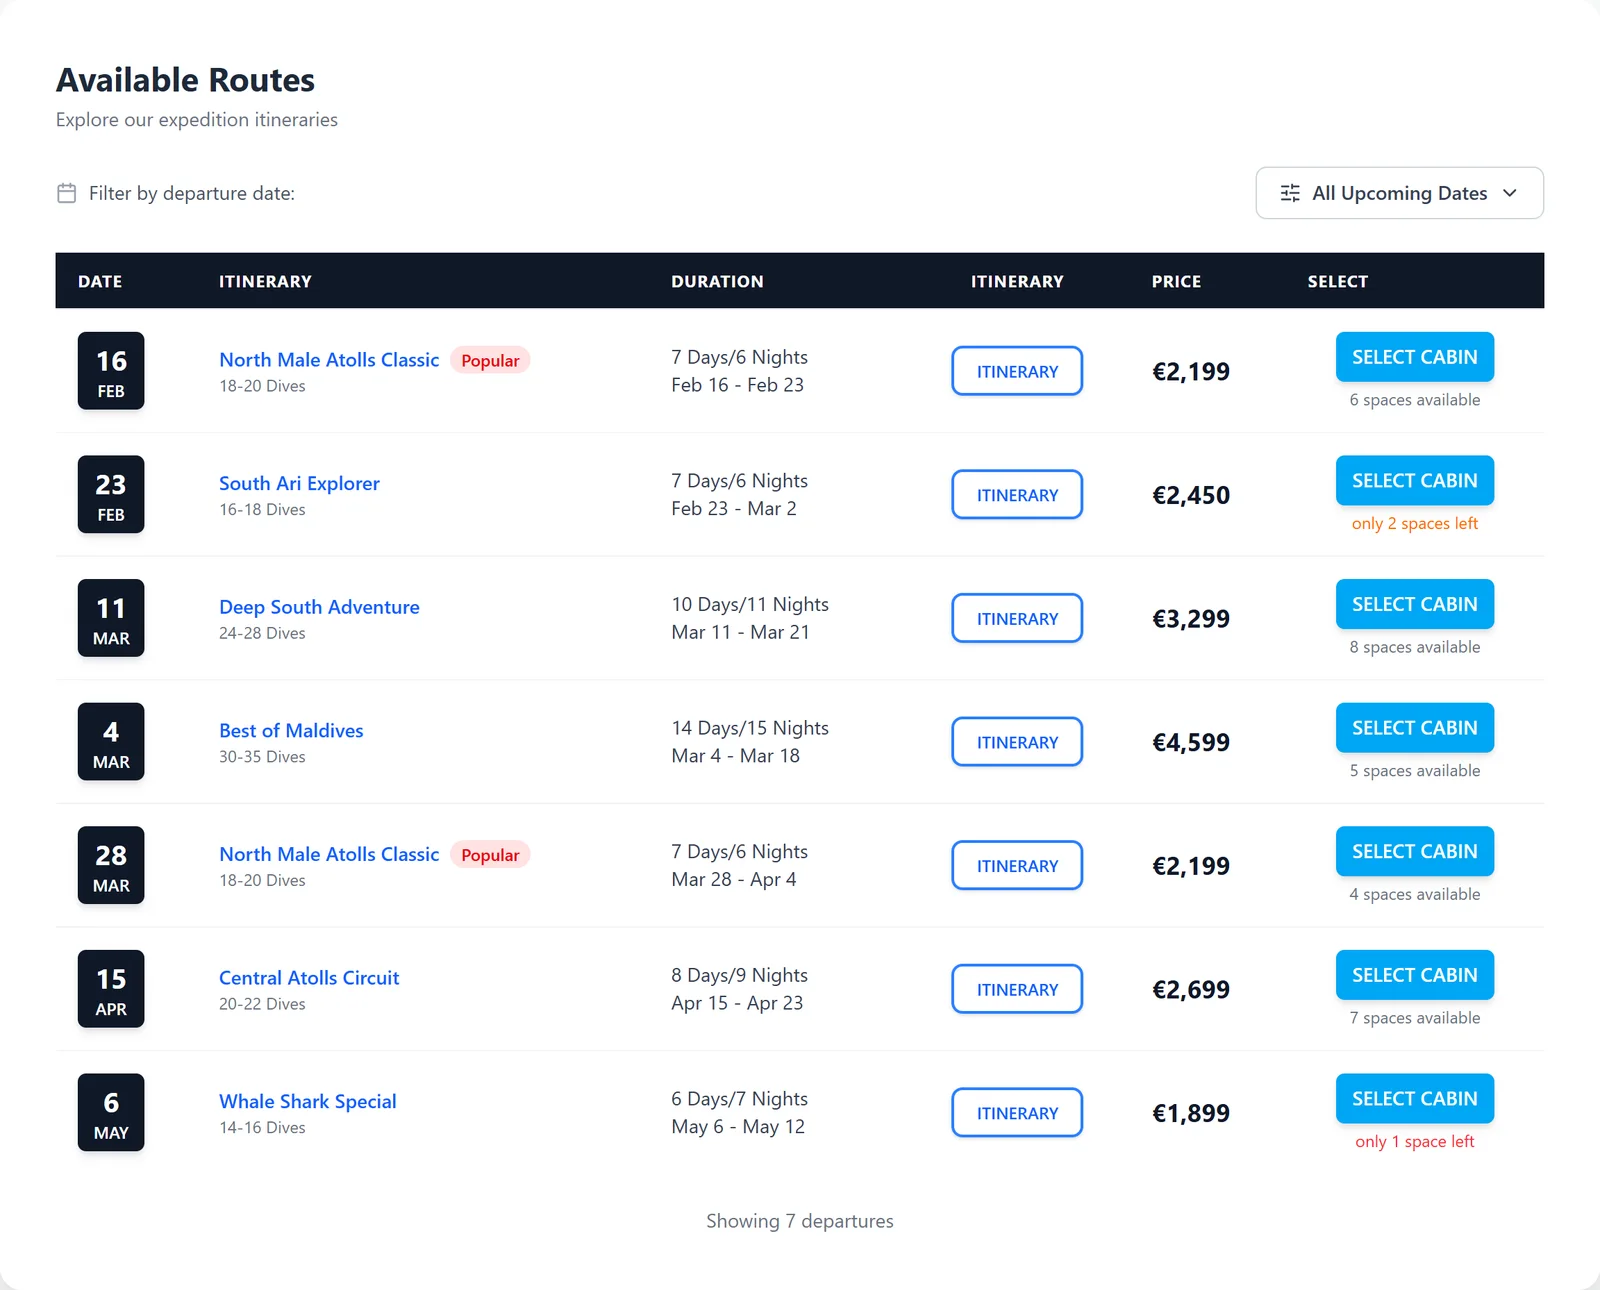1600x1290 pixels.
Task: Select cabin with only 2 spaces left
Action: tap(1415, 481)
